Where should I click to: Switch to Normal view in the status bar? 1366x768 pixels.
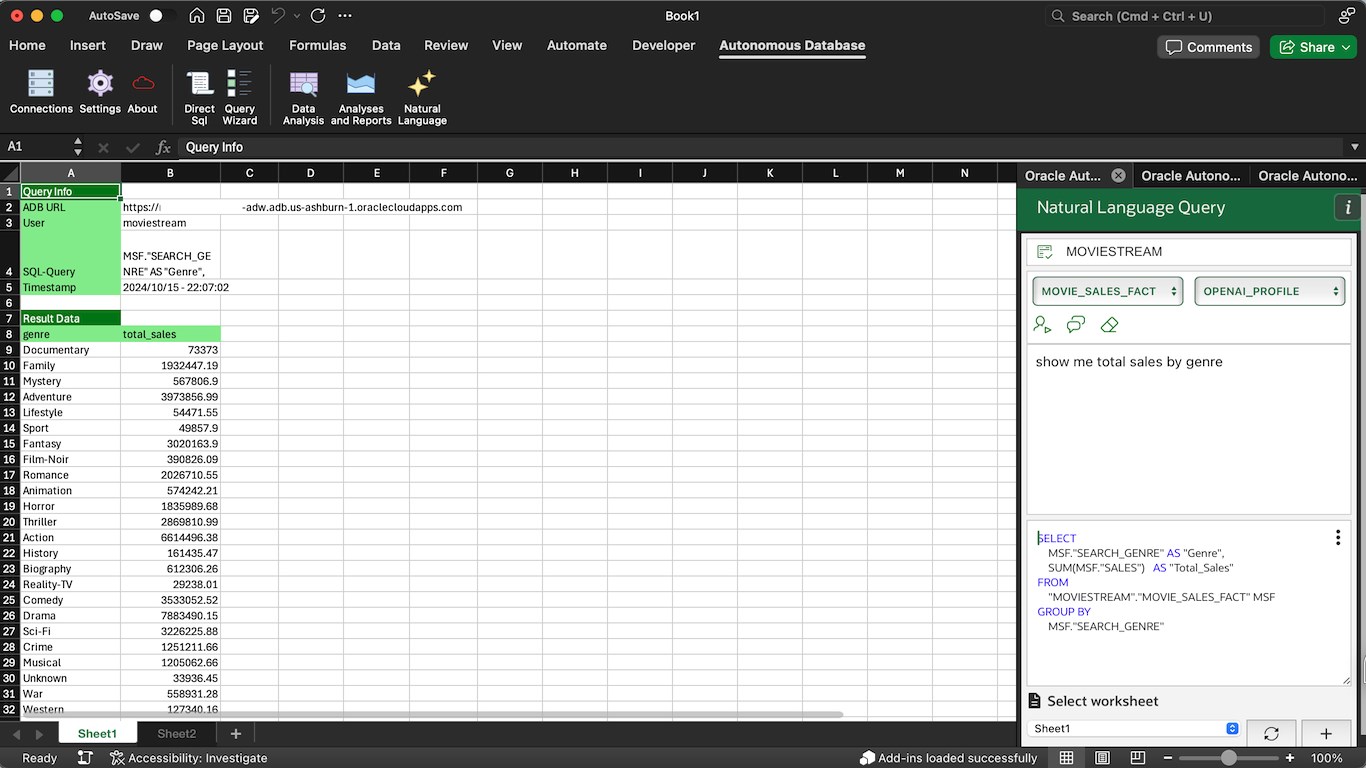(x=1067, y=758)
